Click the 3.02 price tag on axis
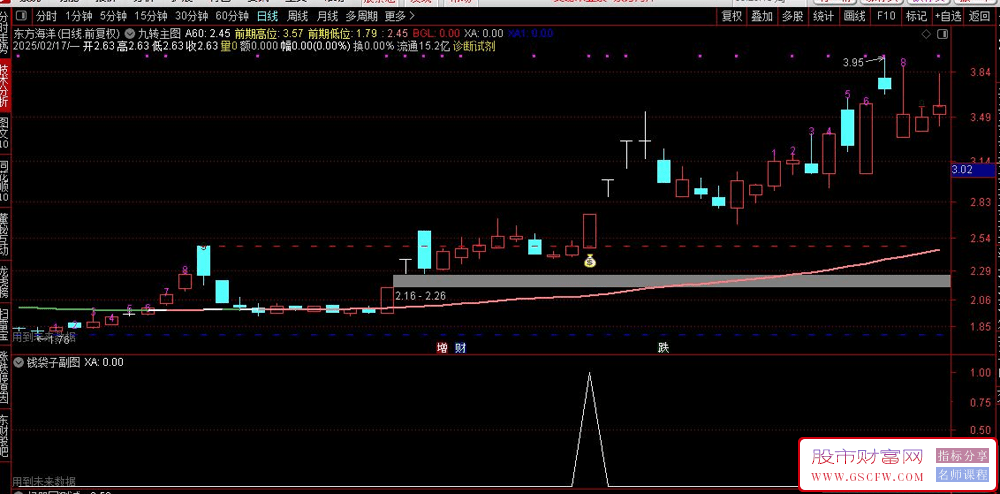The height and width of the screenshot is (494, 1000). [971, 170]
